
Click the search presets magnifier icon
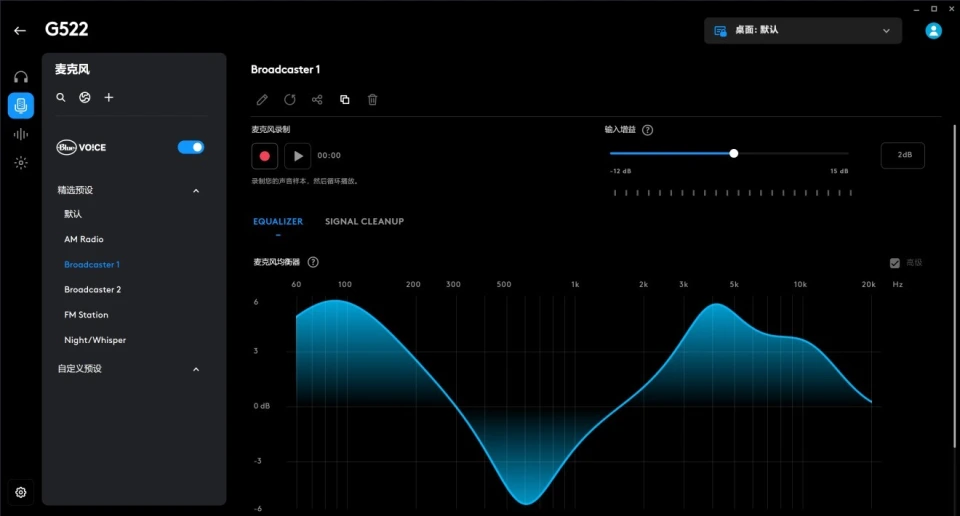[x=61, y=98]
